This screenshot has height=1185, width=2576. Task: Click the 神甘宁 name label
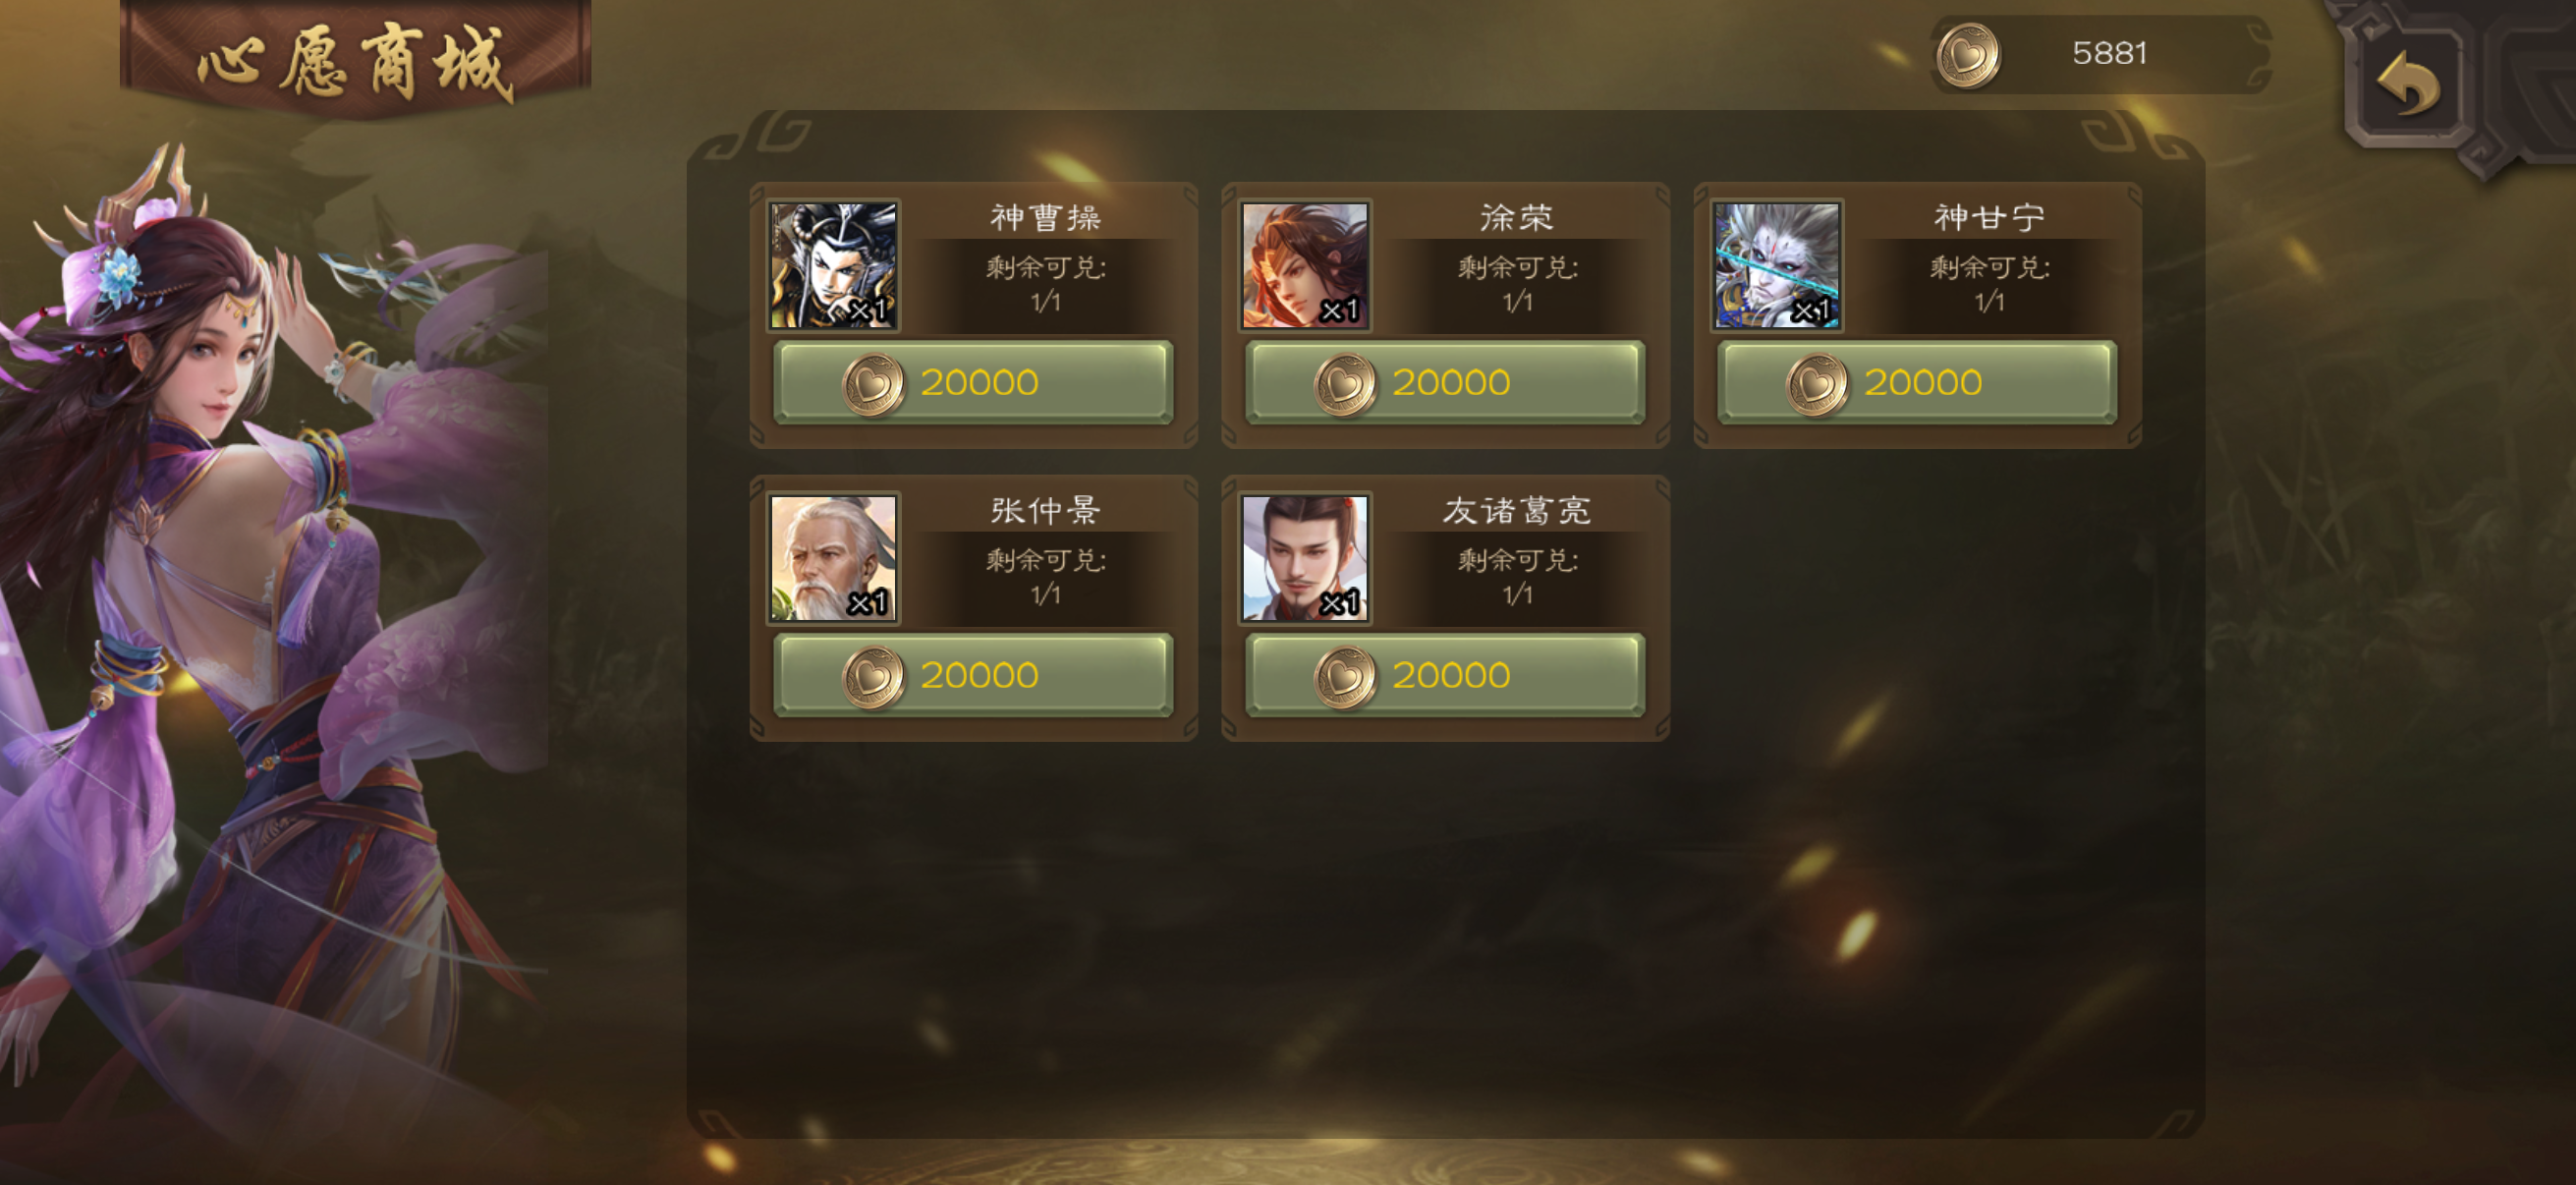coord(1988,217)
